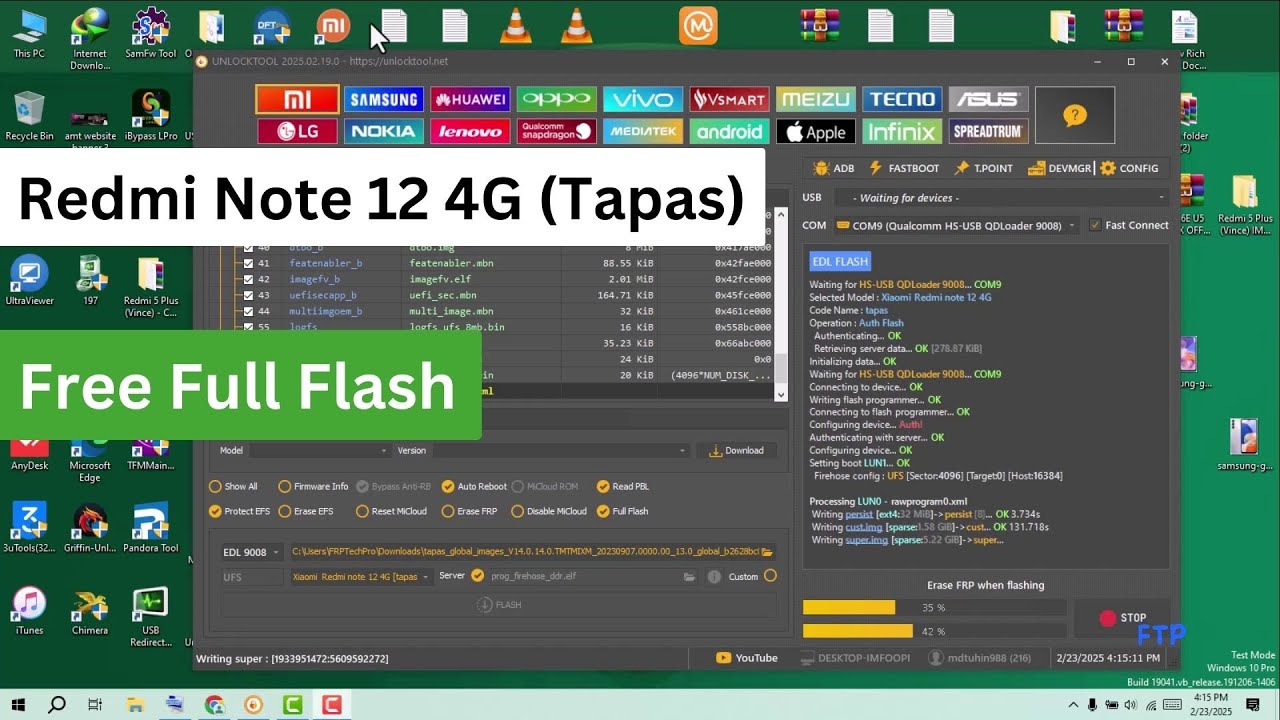The width and height of the screenshot is (1280, 720).
Task: Open the Model dropdown
Action: 318,451
